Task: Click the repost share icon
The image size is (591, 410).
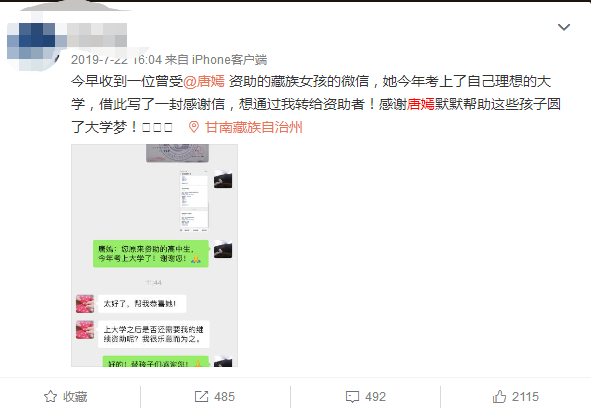Action: [201, 396]
